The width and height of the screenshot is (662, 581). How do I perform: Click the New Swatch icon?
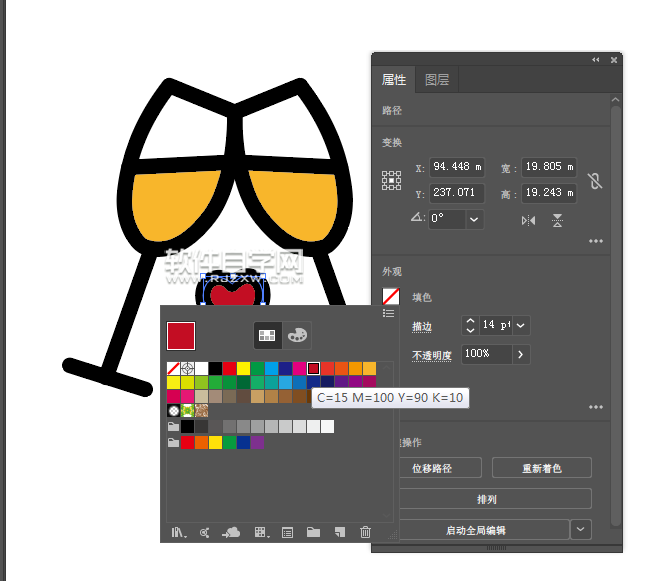pyautogui.click(x=339, y=532)
